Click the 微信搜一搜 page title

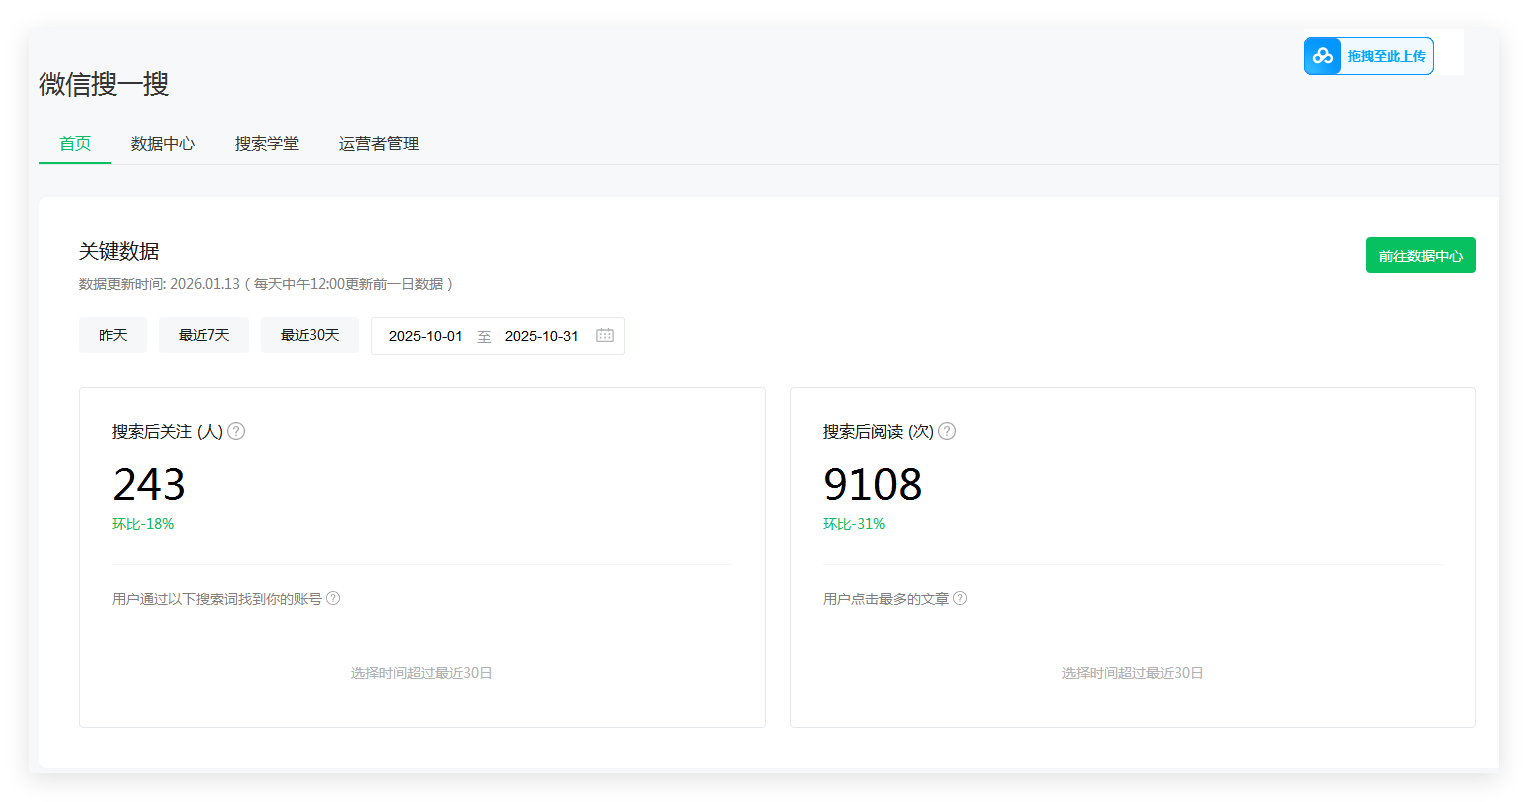[104, 84]
